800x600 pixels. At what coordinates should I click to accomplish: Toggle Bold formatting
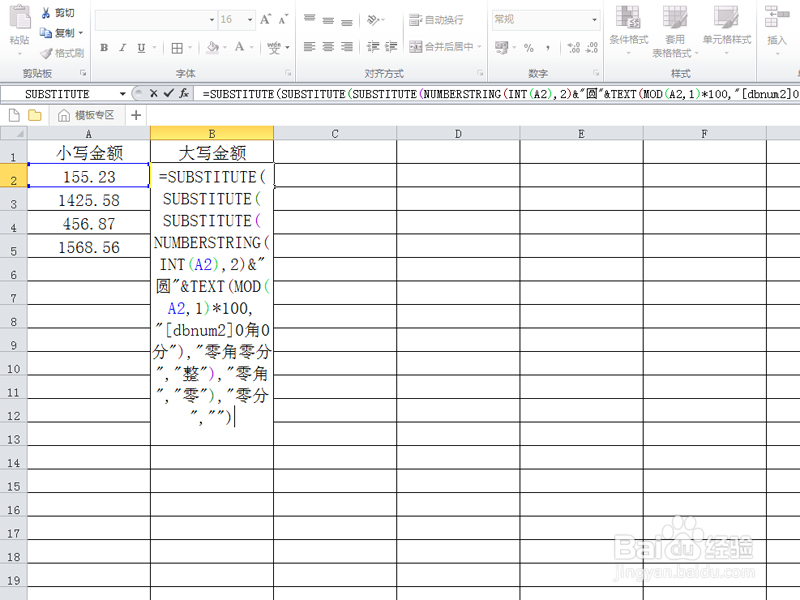pos(104,47)
